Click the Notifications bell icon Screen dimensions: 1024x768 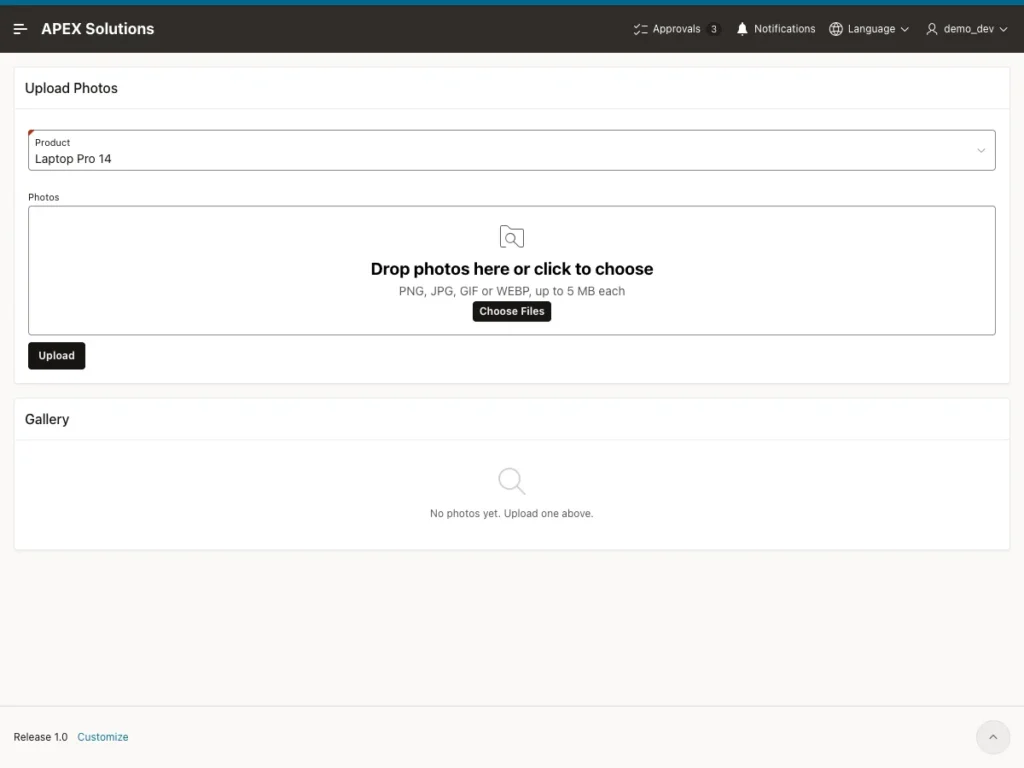(x=742, y=29)
